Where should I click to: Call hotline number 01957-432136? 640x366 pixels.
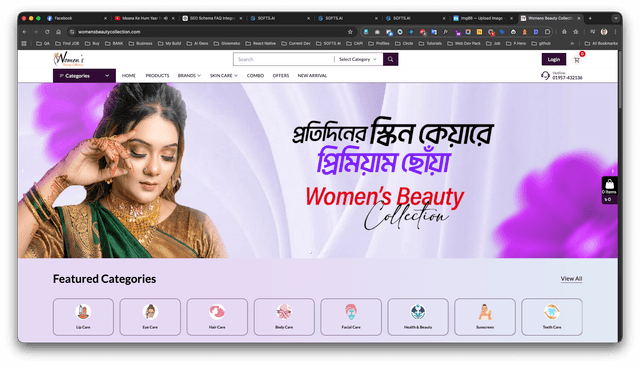tap(567, 78)
